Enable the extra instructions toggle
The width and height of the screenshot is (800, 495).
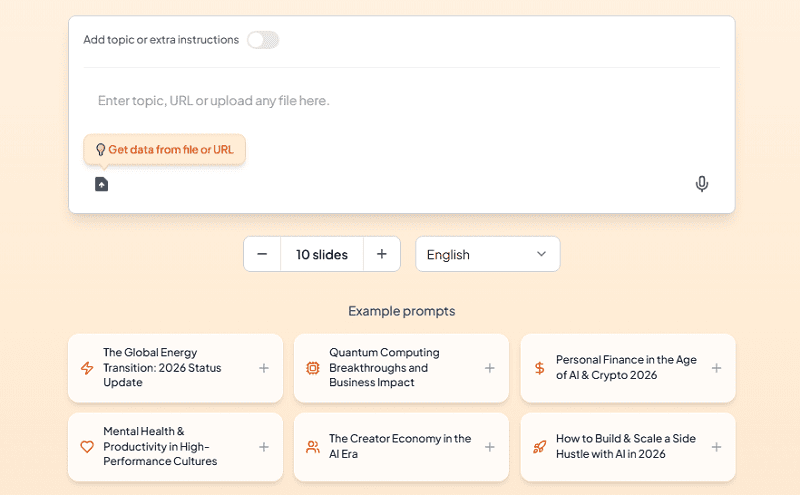pos(263,40)
